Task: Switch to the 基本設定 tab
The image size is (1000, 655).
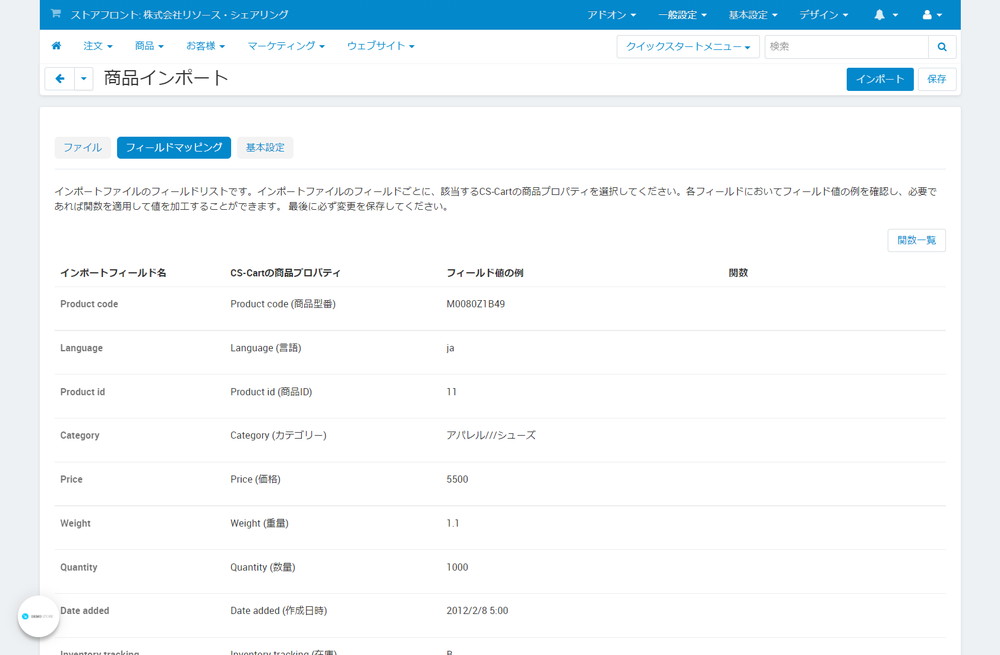Action: click(x=265, y=147)
